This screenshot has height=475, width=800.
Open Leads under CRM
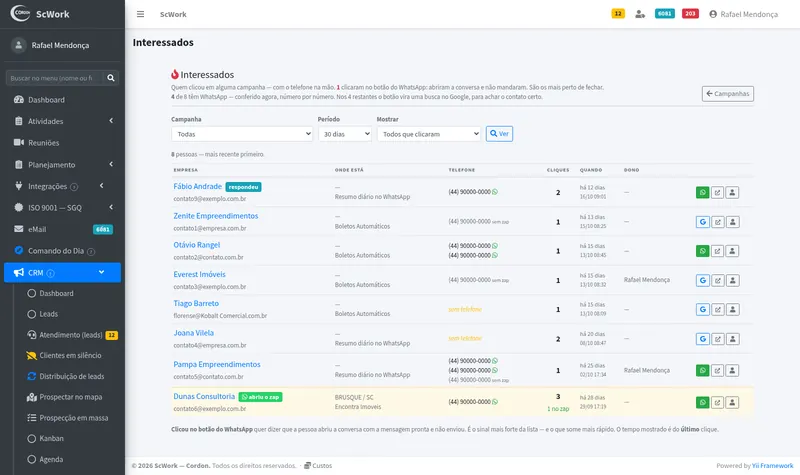click(66, 314)
